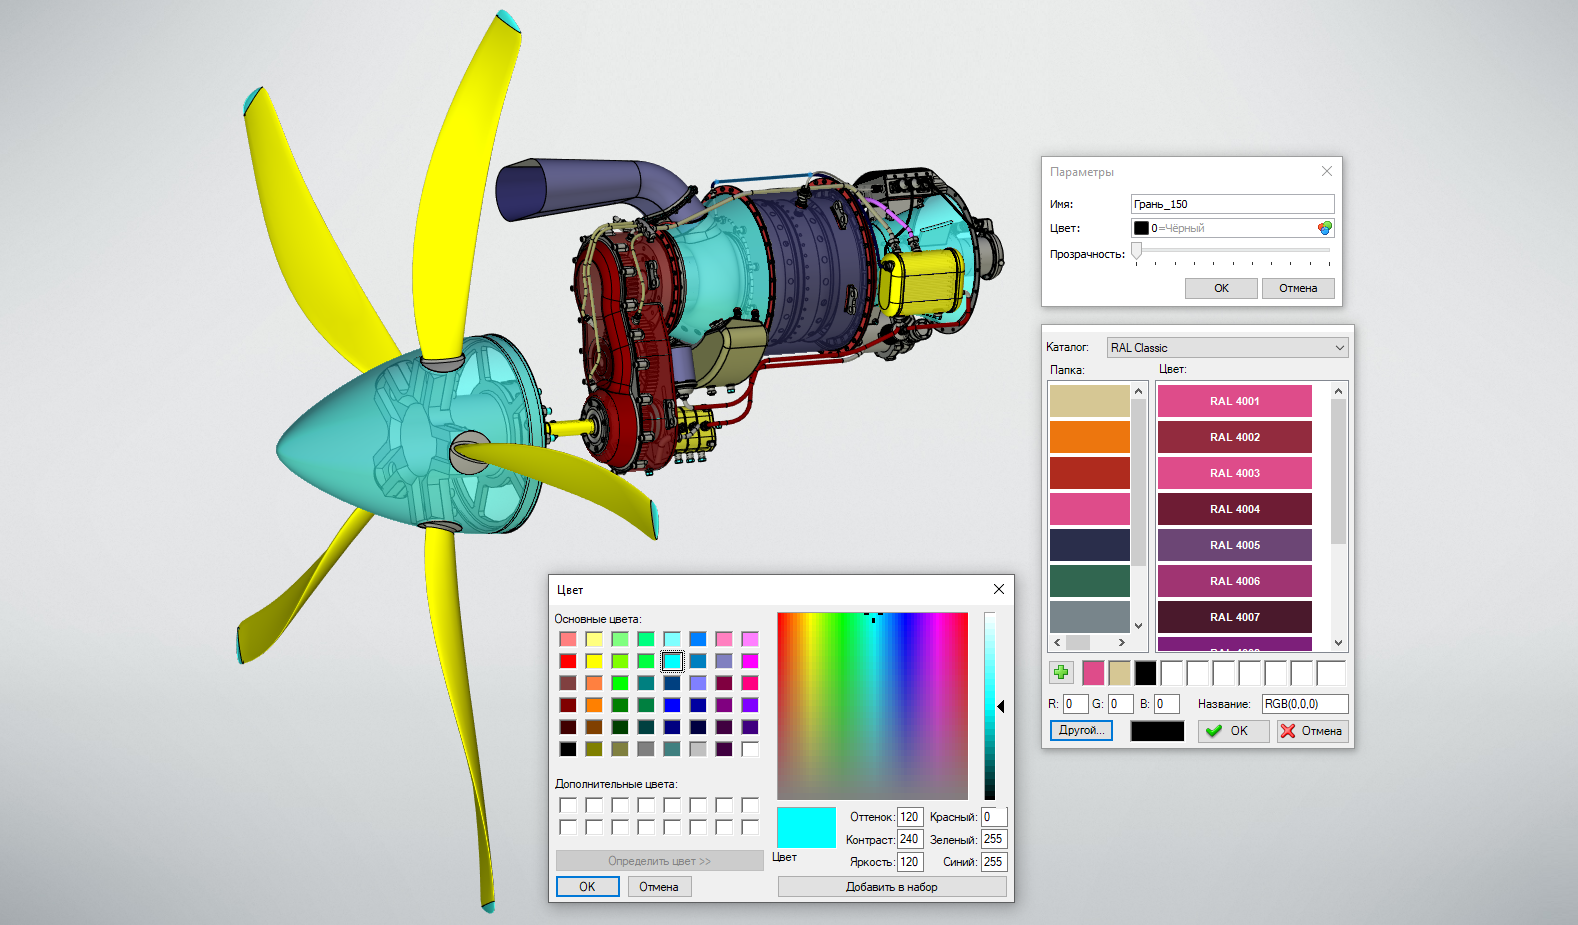Select the beige folder swatch in Папка
Image resolution: width=1578 pixels, height=925 pixels.
pyautogui.click(x=1090, y=401)
